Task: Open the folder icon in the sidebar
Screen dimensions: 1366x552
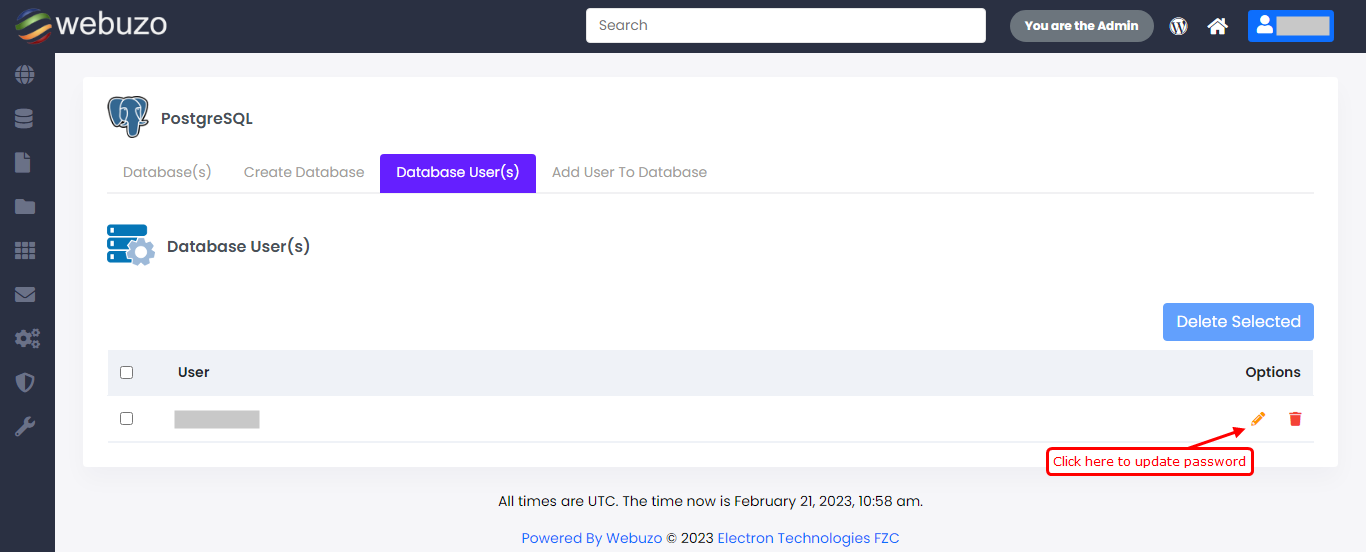Action: pyautogui.click(x=25, y=207)
